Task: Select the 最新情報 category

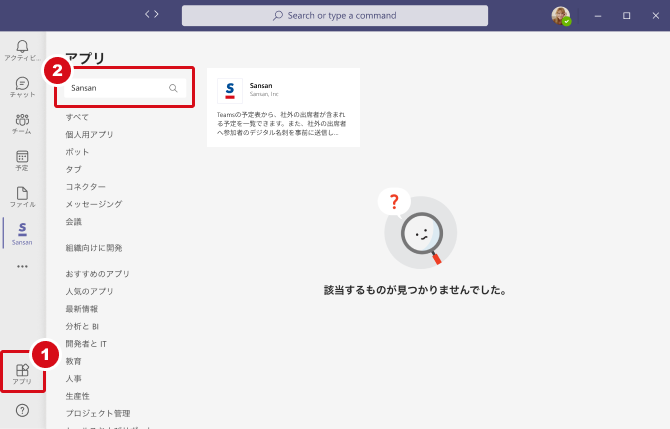Action: (81, 309)
